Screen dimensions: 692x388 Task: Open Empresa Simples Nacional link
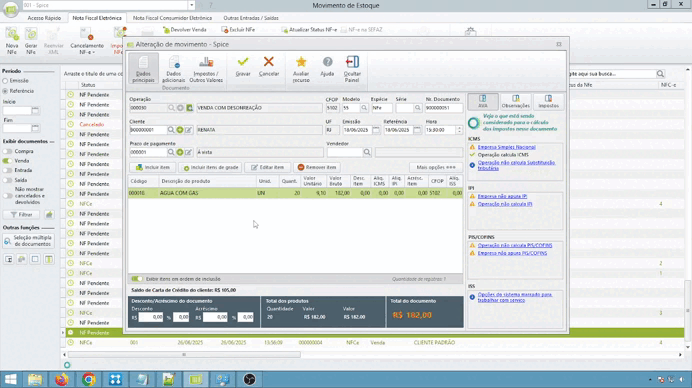pos(506,147)
